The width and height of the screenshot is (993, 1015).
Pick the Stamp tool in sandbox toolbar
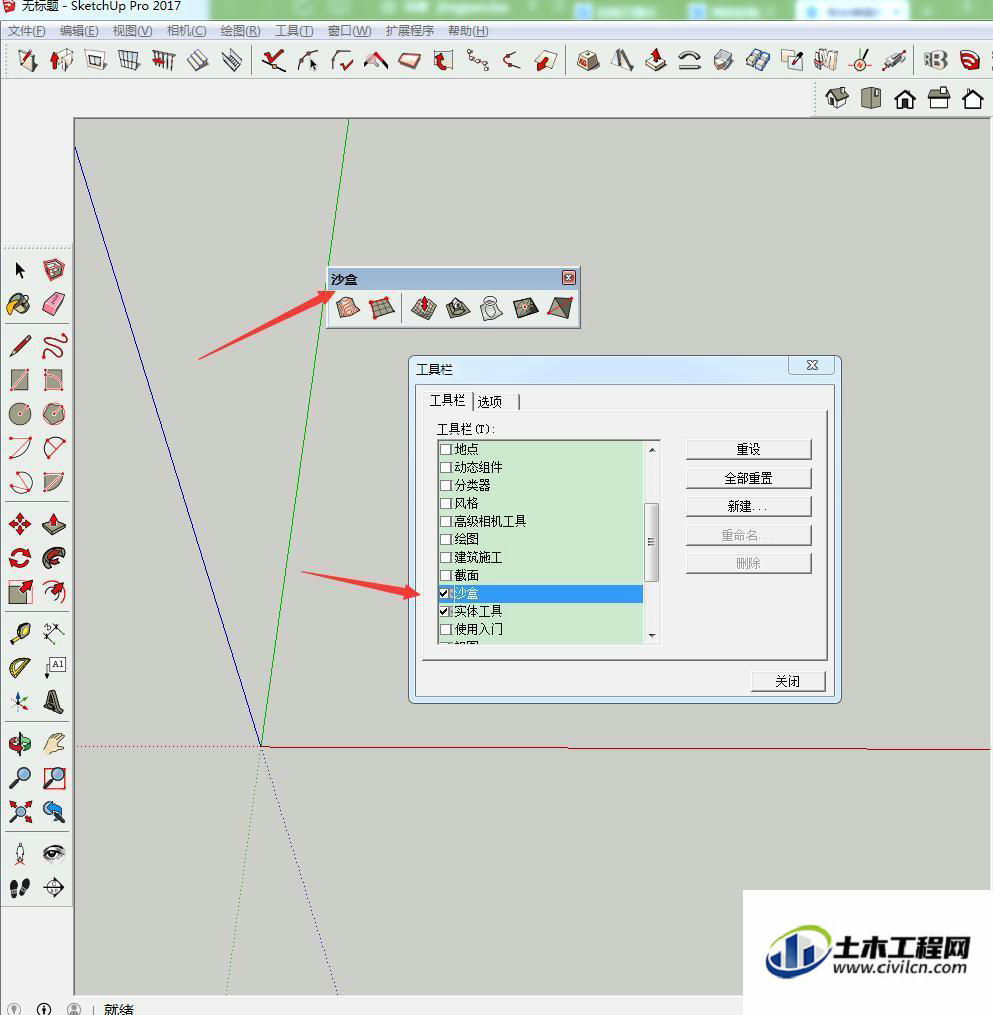(458, 307)
